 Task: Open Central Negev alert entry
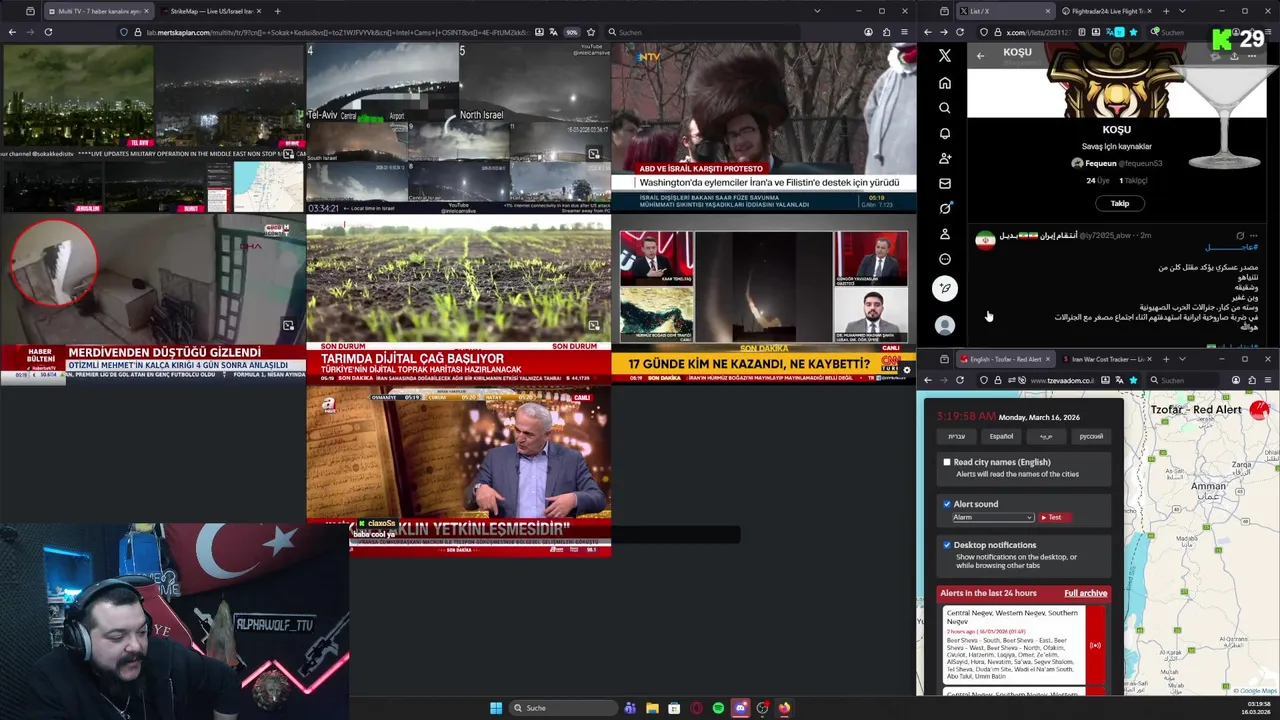point(1014,645)
